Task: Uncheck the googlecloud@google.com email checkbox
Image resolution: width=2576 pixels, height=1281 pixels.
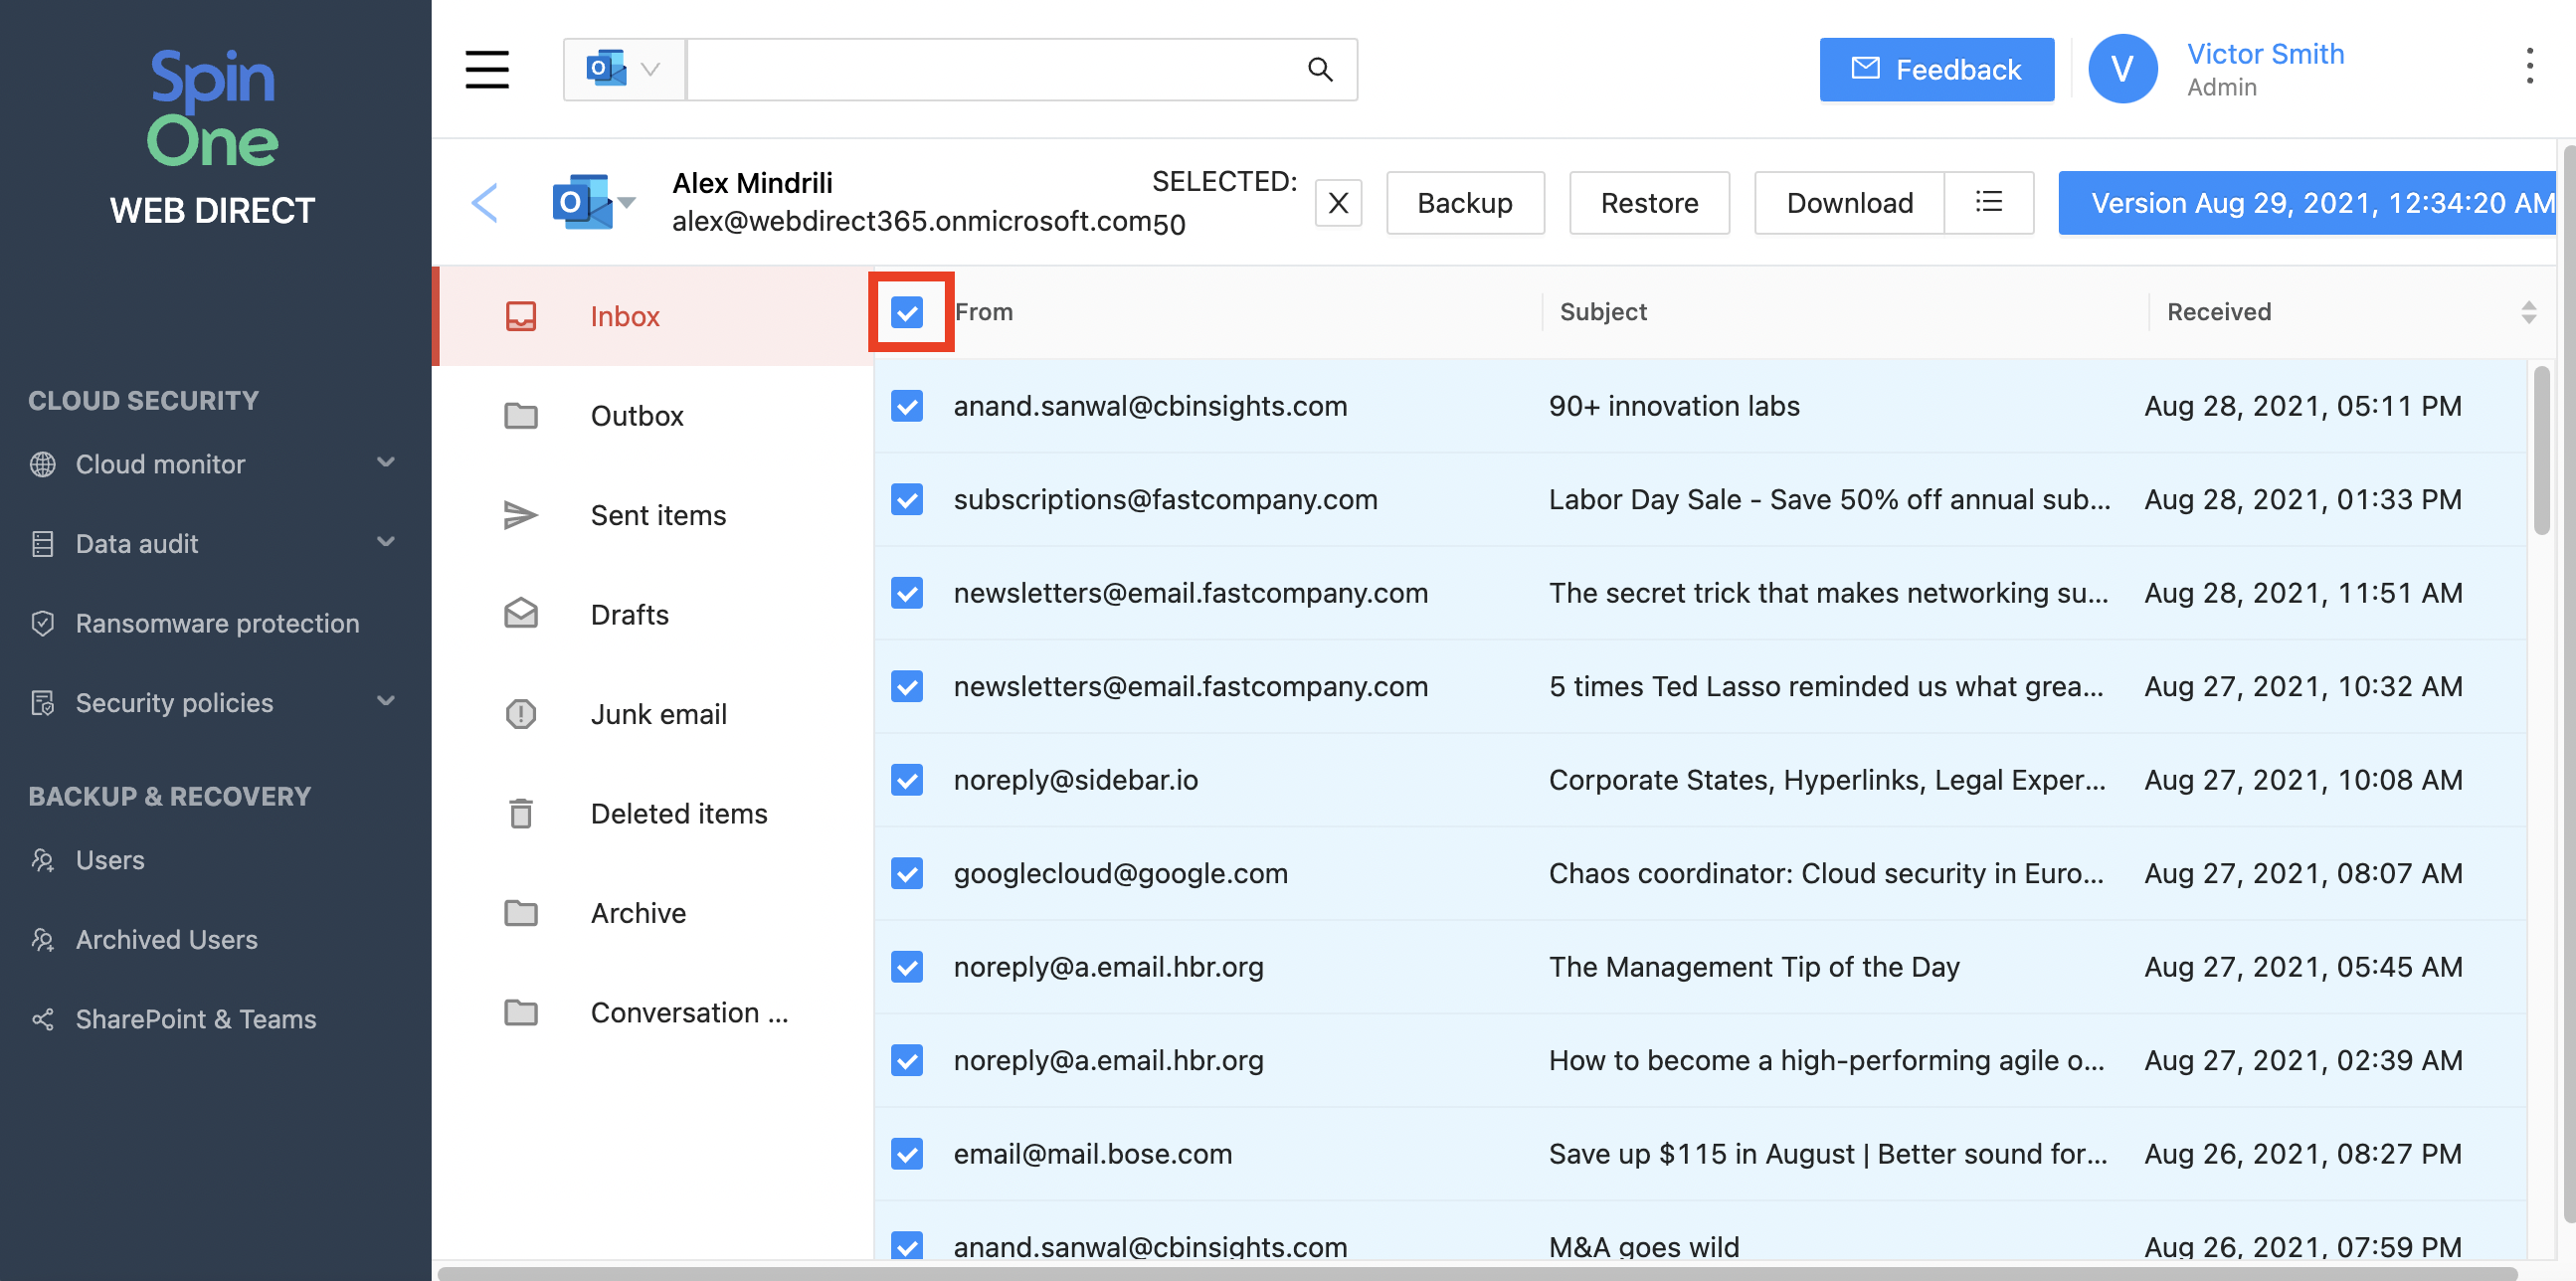Action: (907, 873)
